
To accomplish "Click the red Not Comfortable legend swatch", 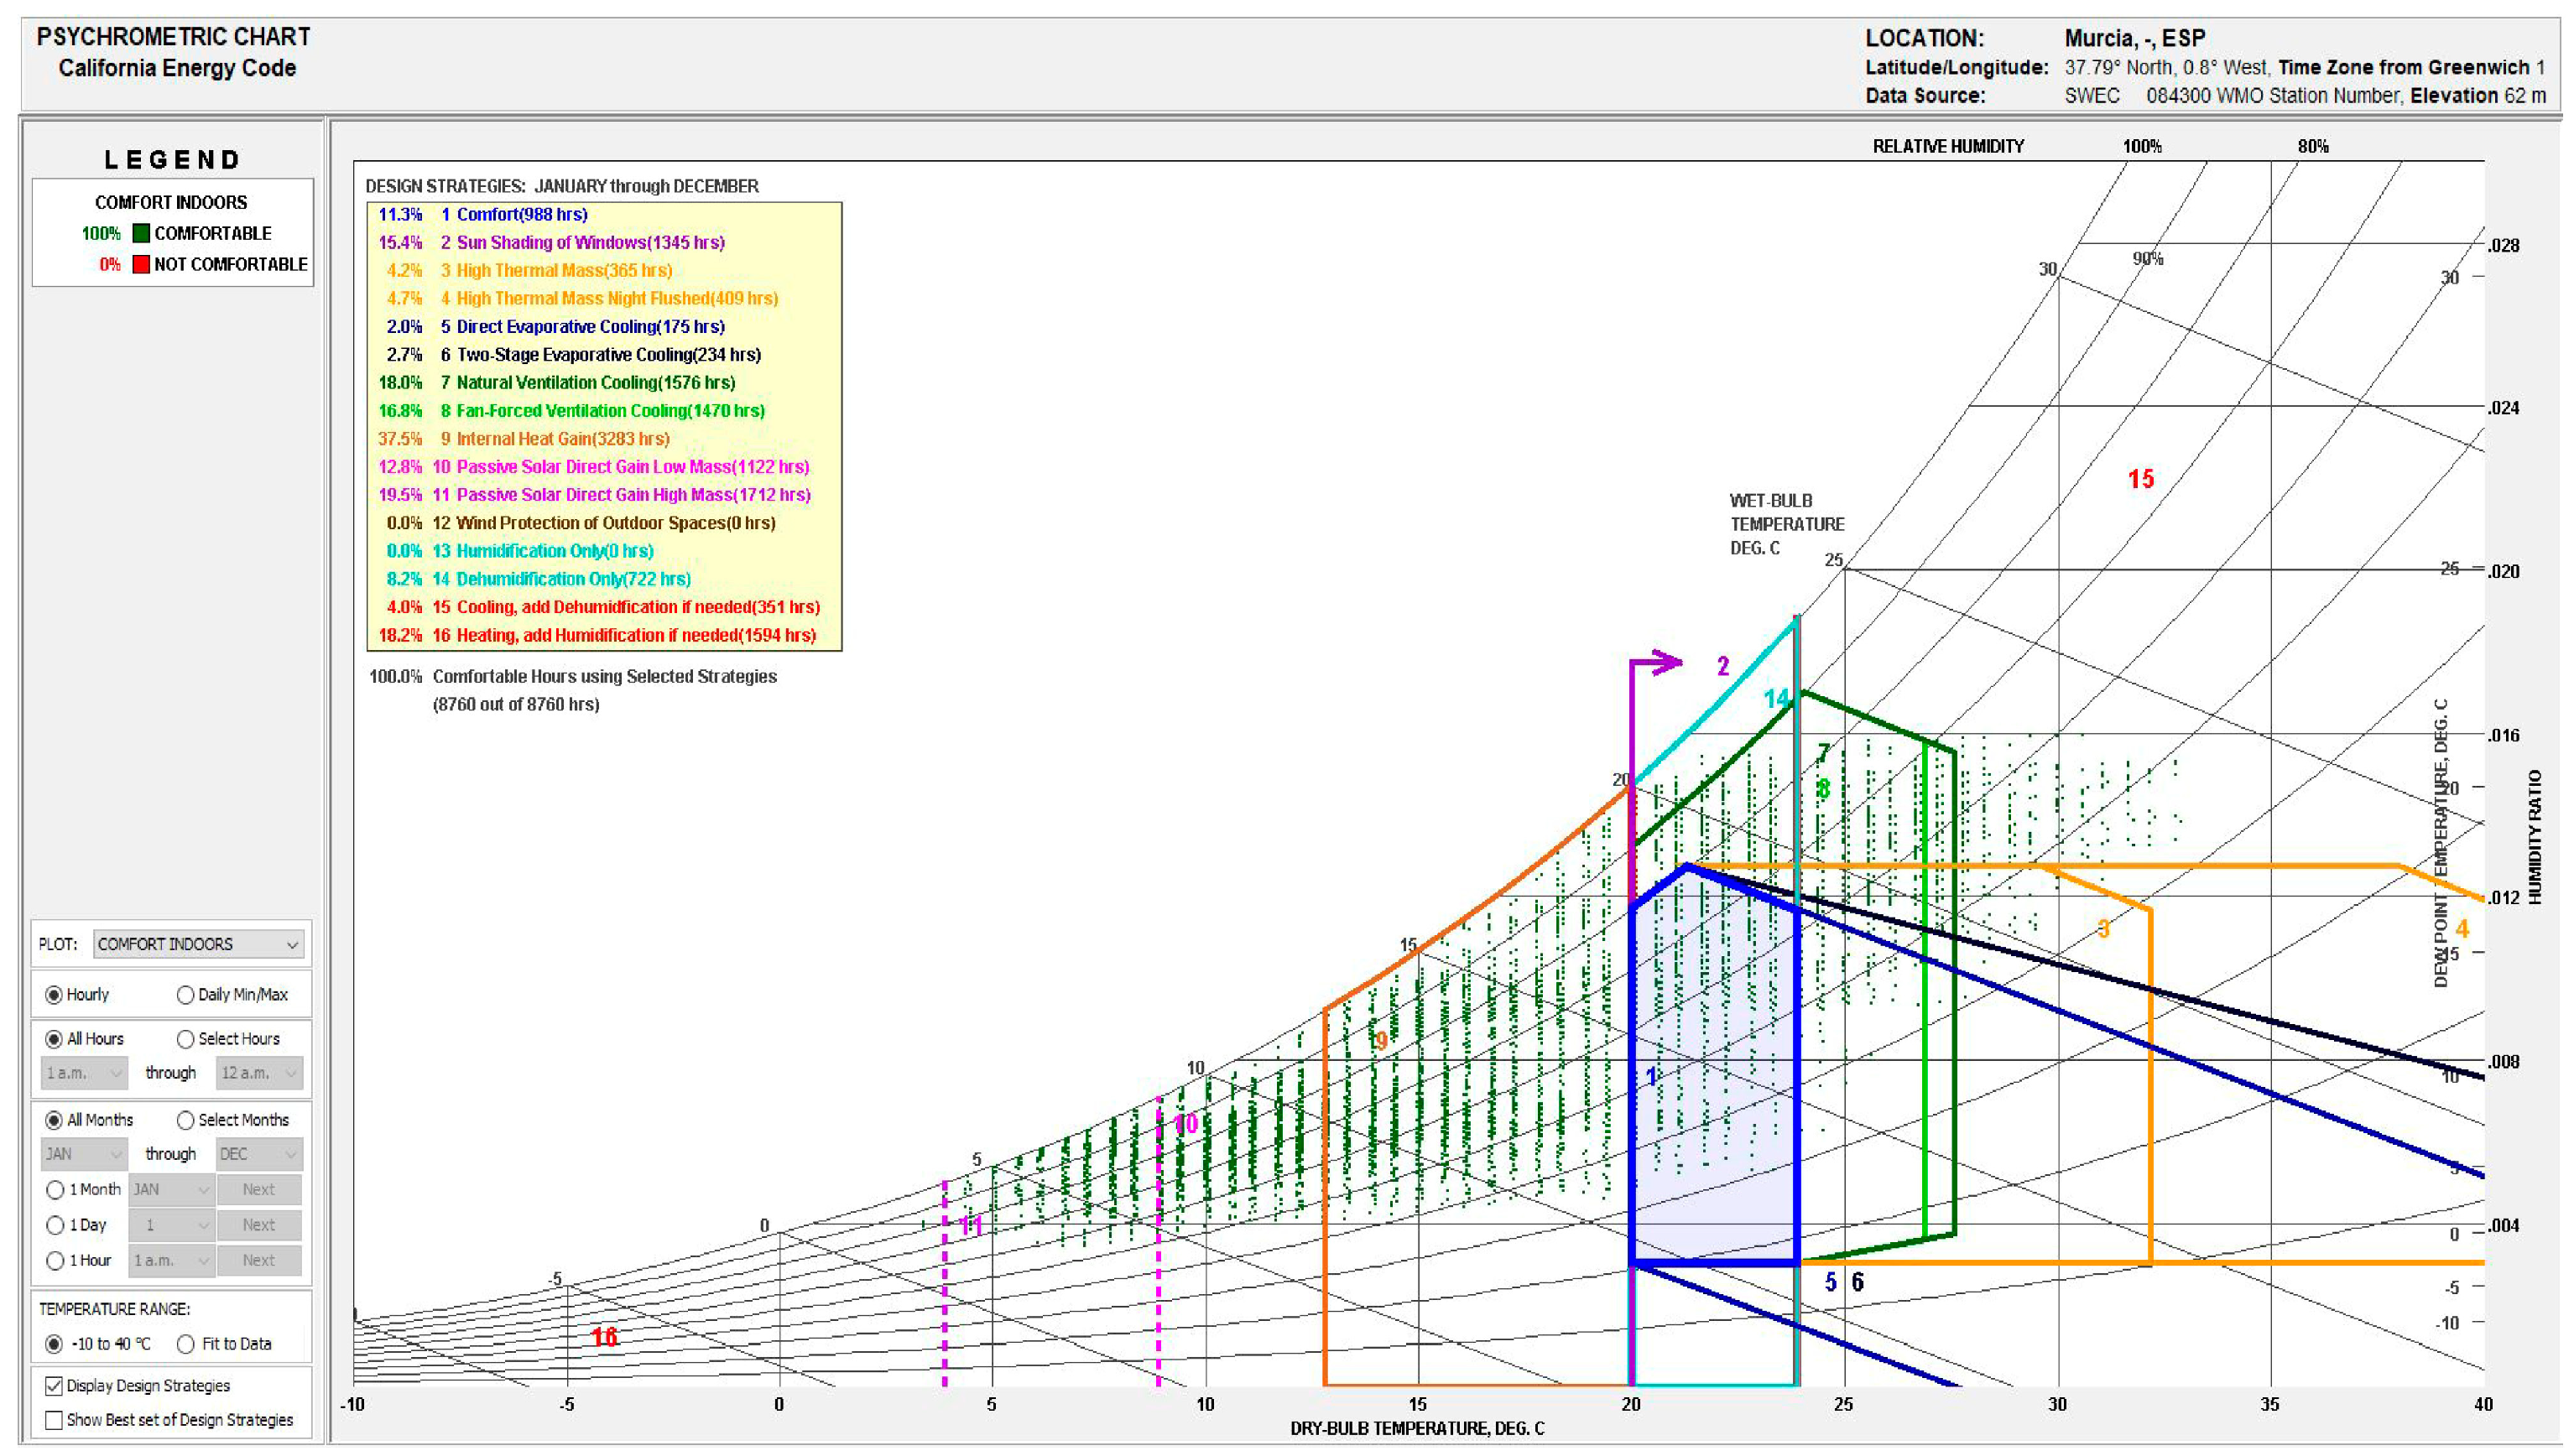I will coord(141,264).
